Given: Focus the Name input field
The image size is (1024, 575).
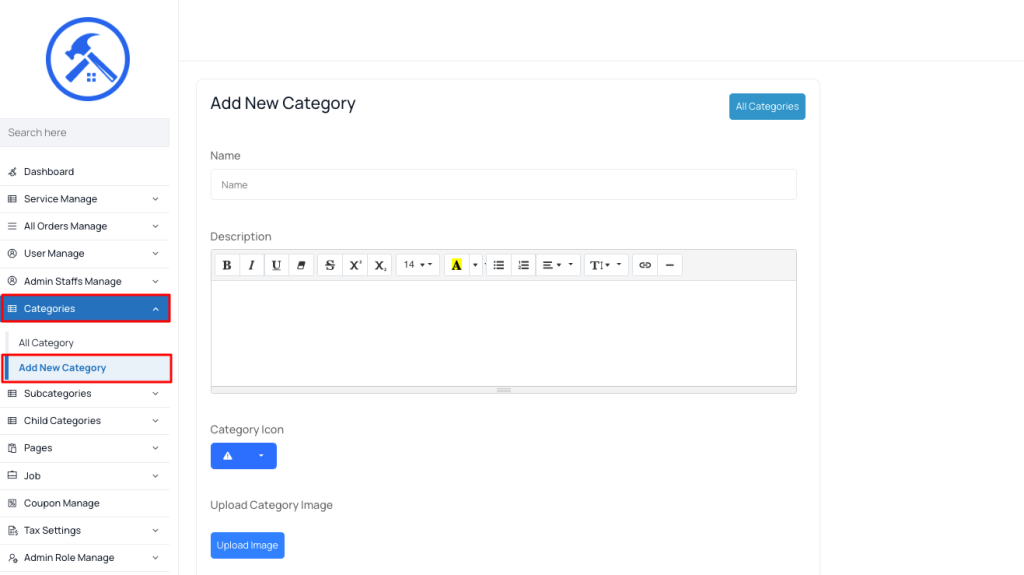Looking at the screenshot, I should (504, 185).
